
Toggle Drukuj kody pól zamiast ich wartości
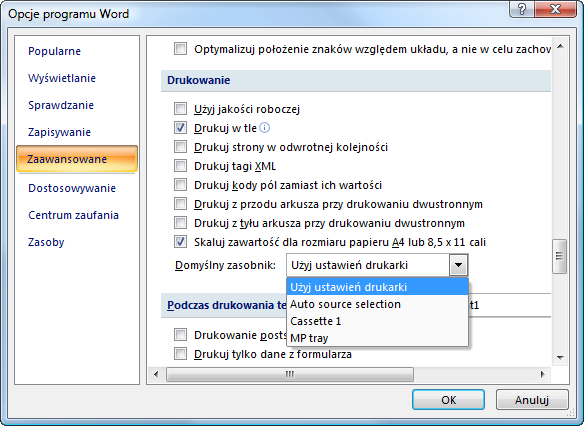coord(181,185)
